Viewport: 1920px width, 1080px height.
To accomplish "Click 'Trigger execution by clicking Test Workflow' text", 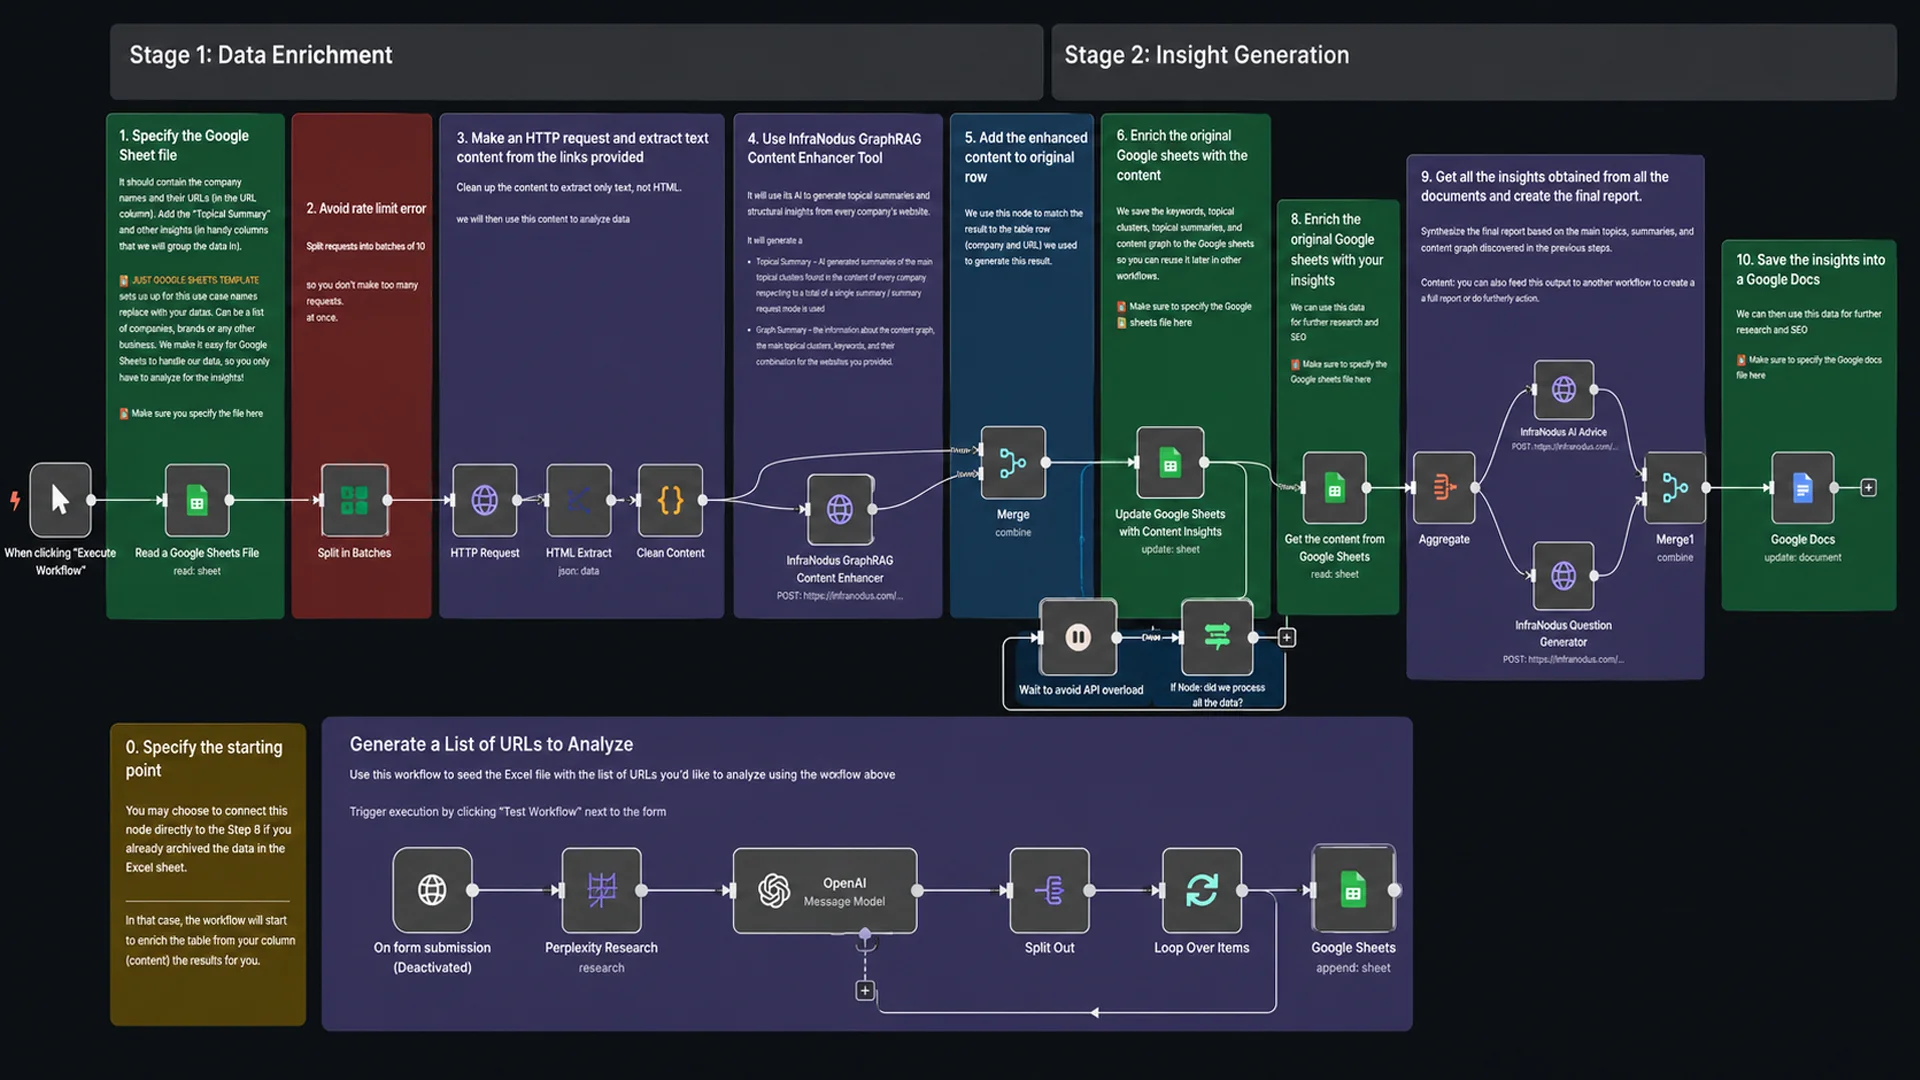I will click(x=507, y=812).
